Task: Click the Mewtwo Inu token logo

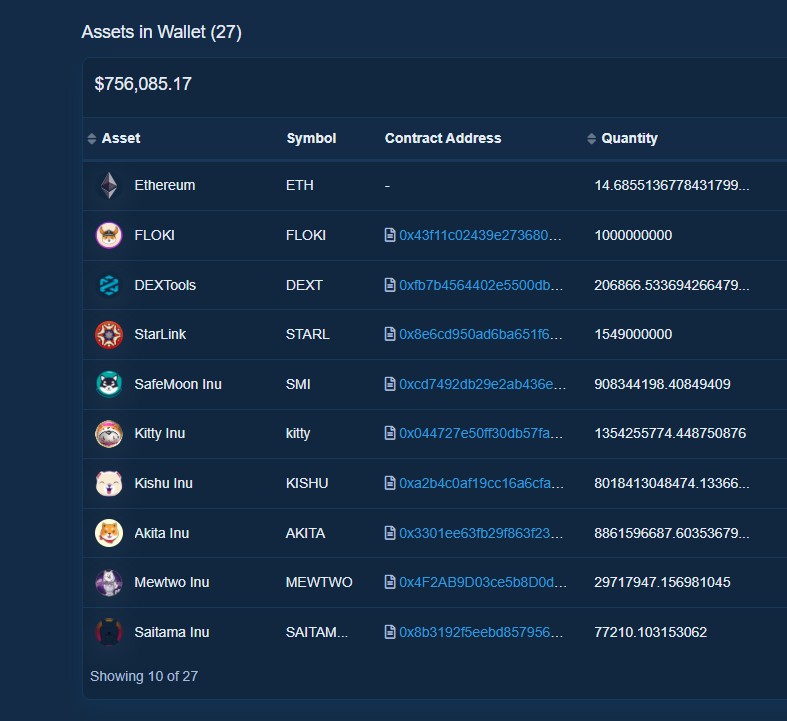Action: click(109, 583)
